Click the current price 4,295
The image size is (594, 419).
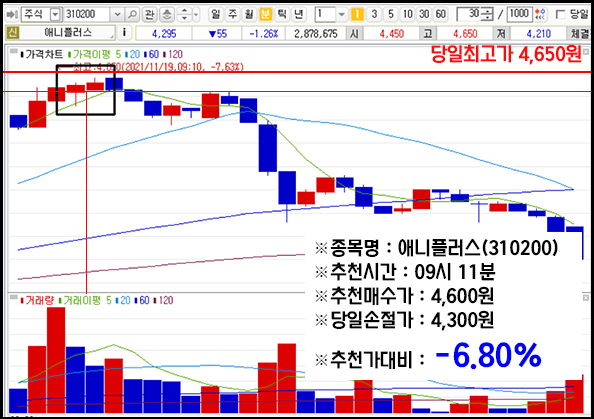coord(164,34)
